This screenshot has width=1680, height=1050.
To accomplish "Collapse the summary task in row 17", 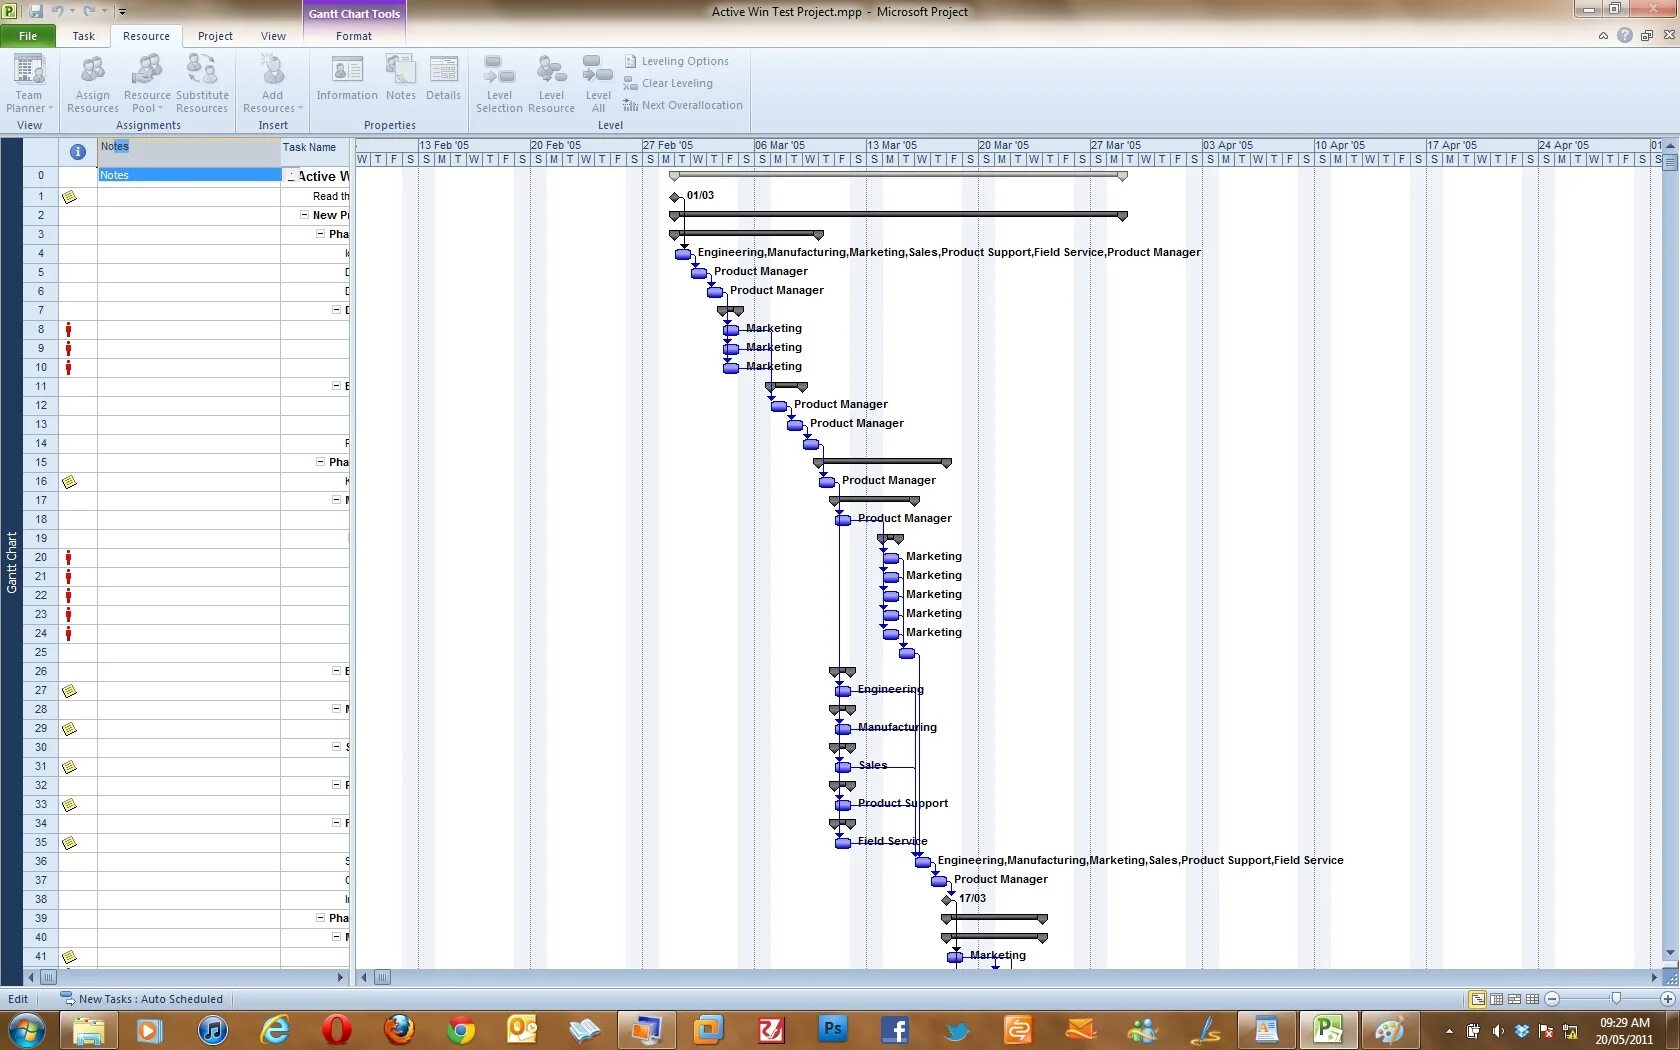I will (x=336, y=500).
